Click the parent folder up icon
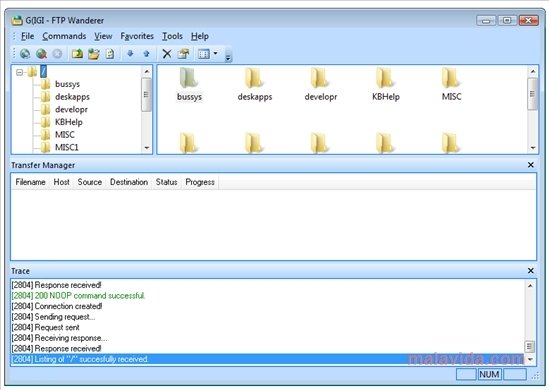The height and width of the screenshot is (390, 549). tap(77, 54)
